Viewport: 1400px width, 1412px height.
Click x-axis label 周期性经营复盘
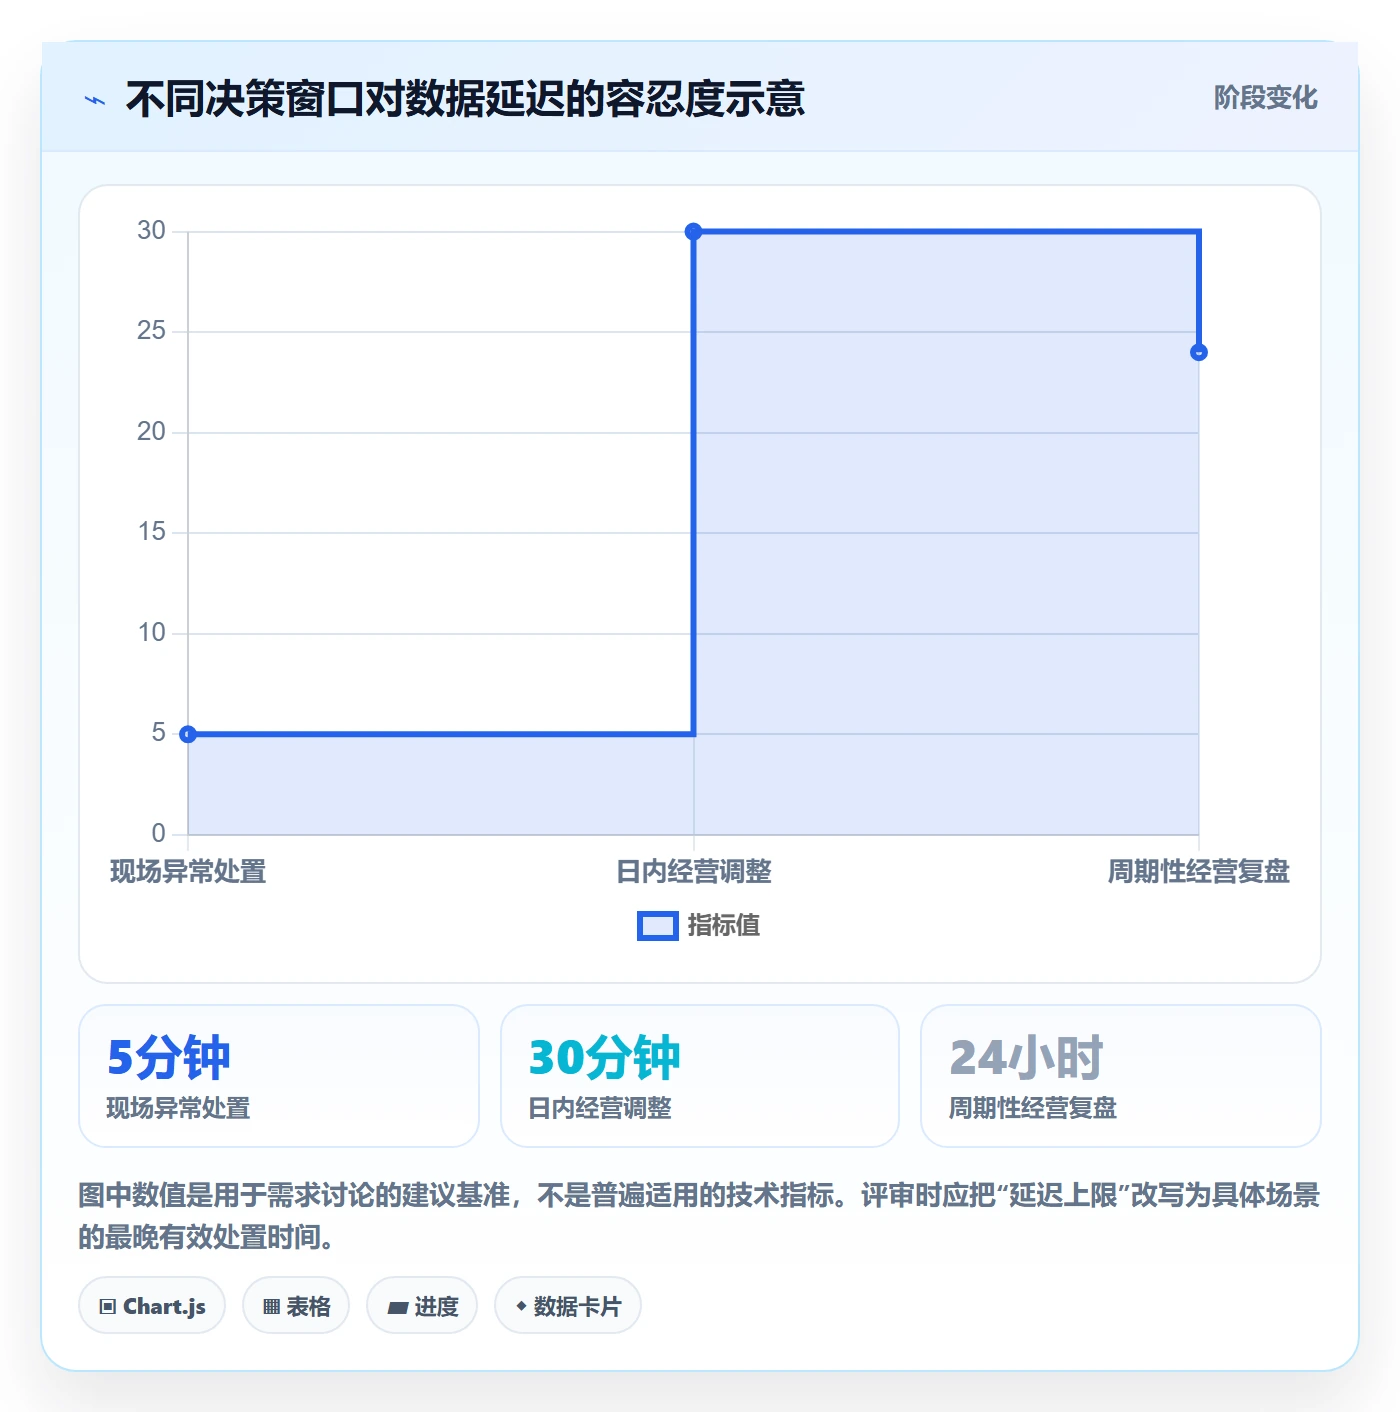tap(1198, 872)
